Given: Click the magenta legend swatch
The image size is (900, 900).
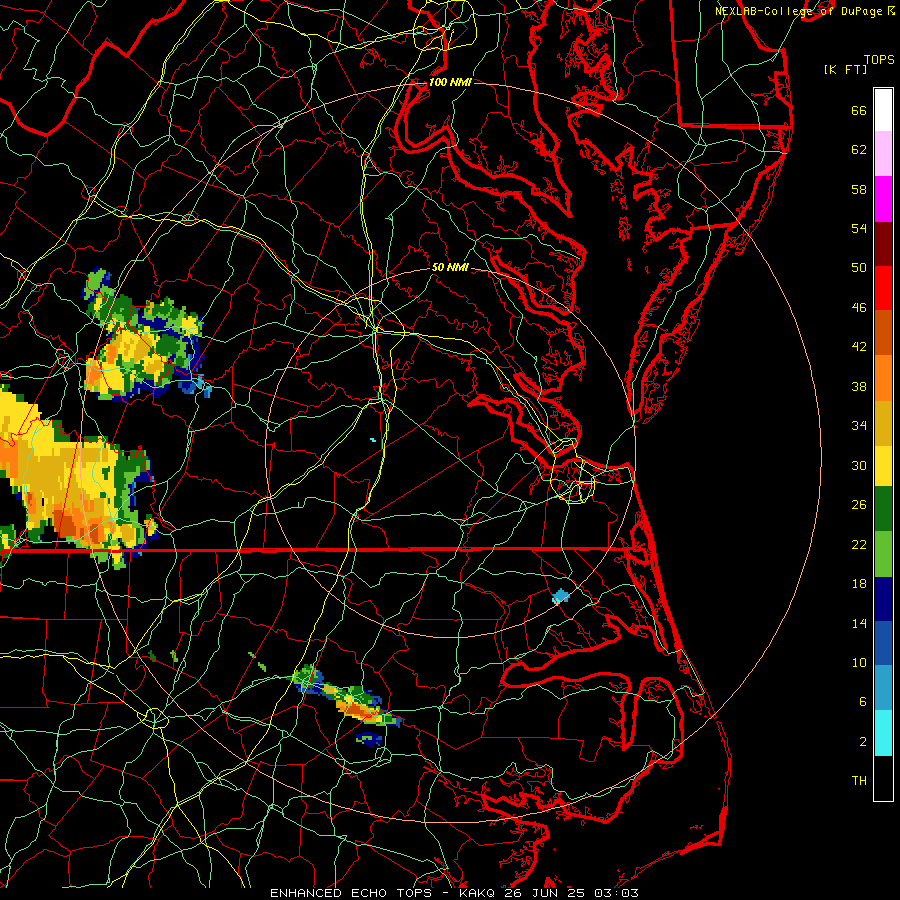Looking at the screenshot, I should coord(883,199).
